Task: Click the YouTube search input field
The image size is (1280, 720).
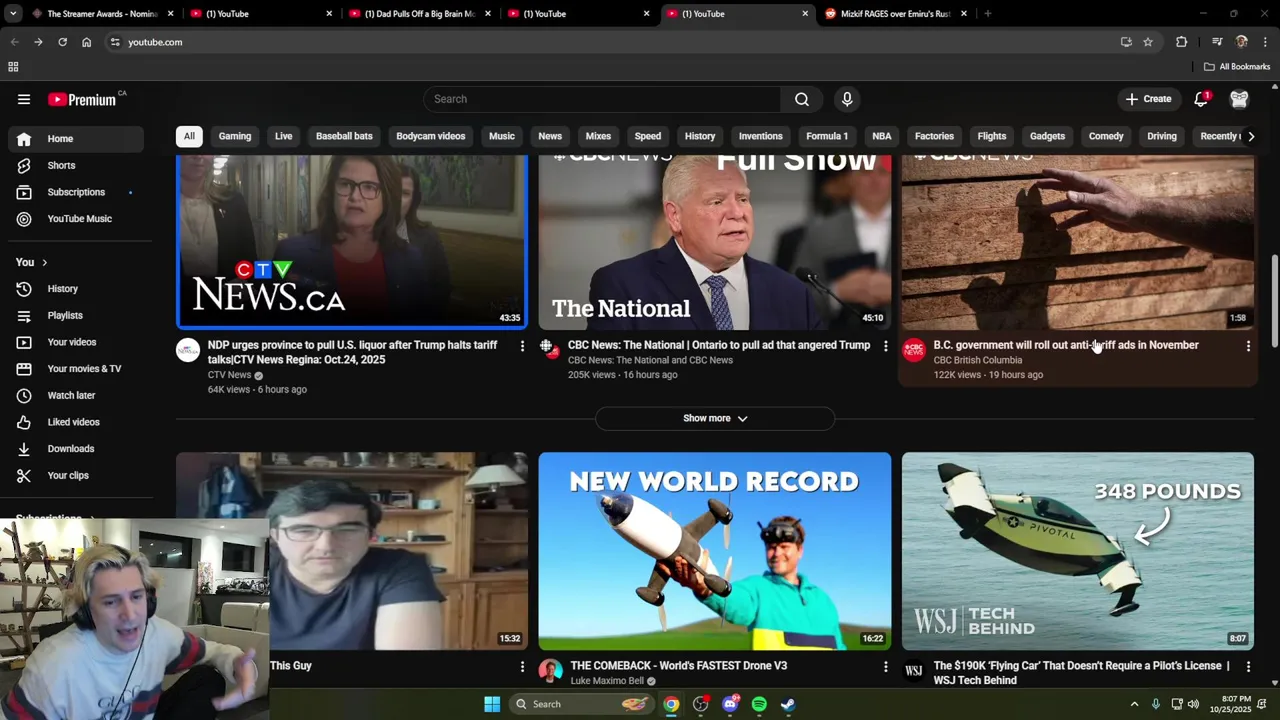Action: pyautogui.click(x=602, y=99)
